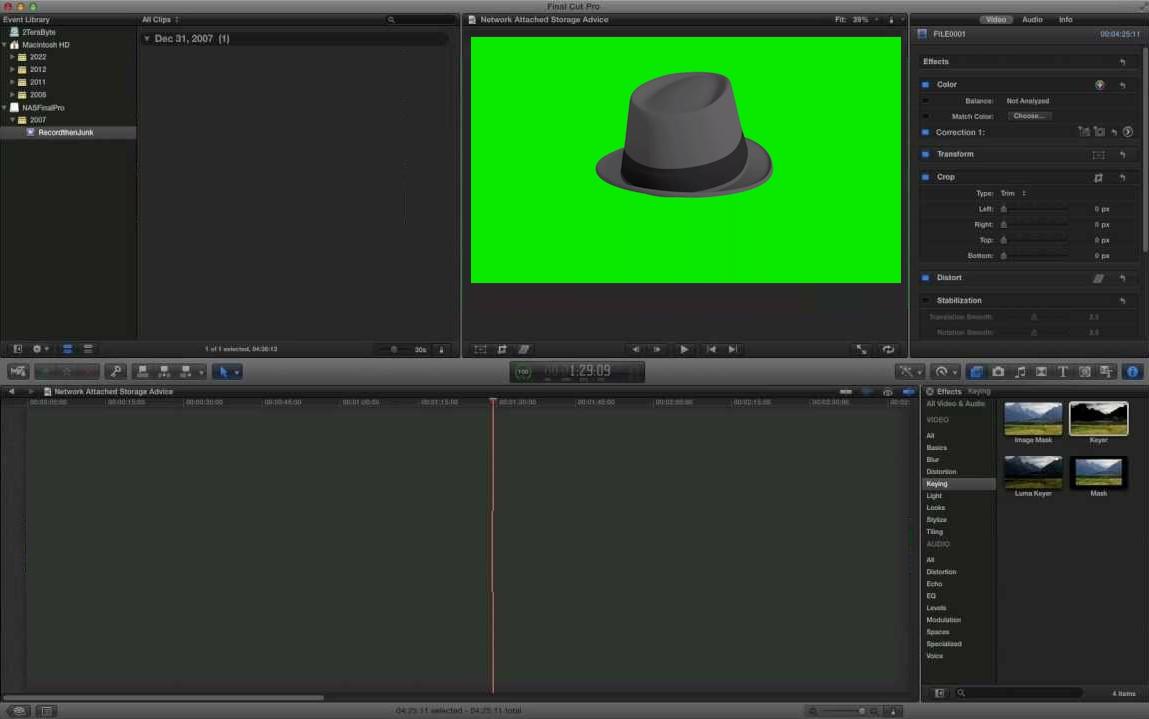Toggle the Crop effect checkbox

(926, 177)
